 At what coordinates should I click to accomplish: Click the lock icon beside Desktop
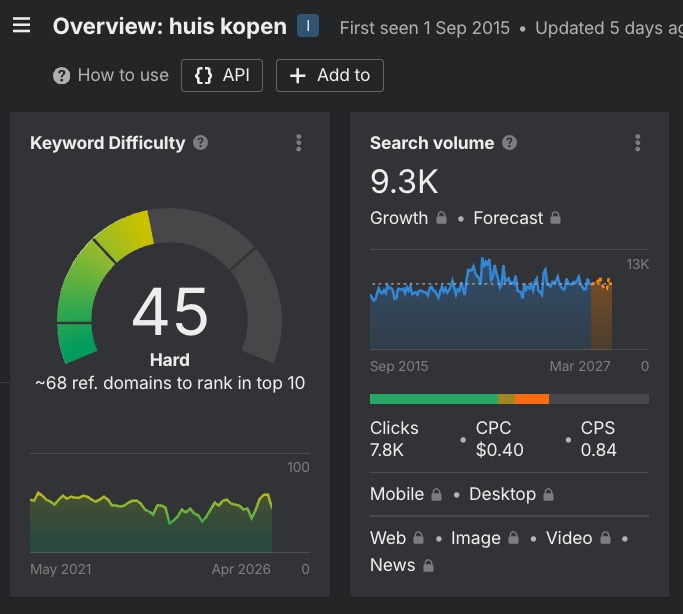[x=548, y=494]
